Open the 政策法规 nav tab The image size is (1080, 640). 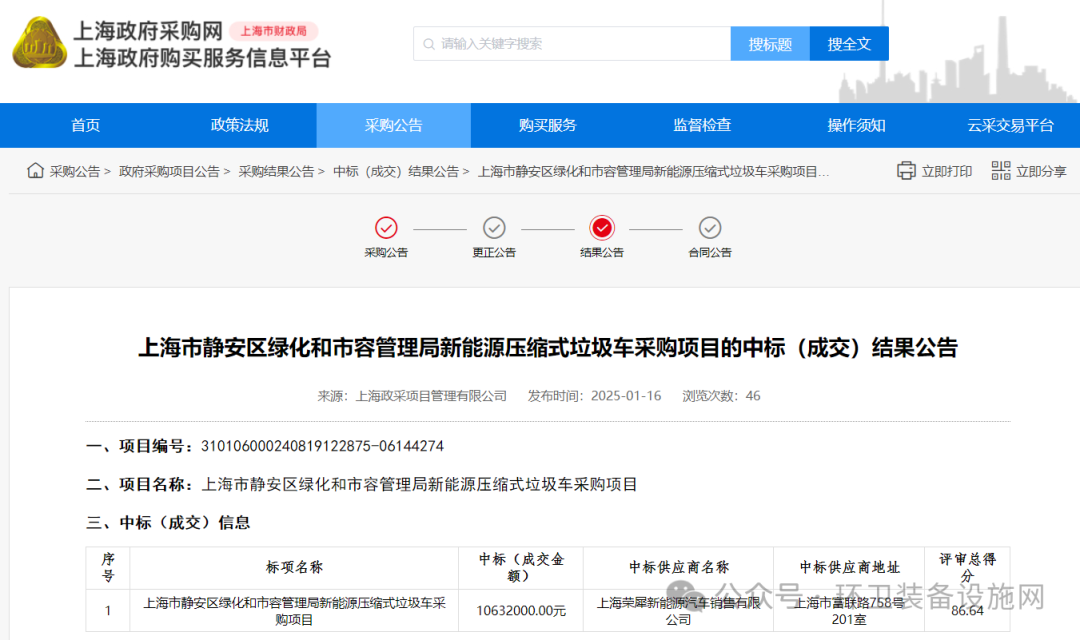point(240,125)
